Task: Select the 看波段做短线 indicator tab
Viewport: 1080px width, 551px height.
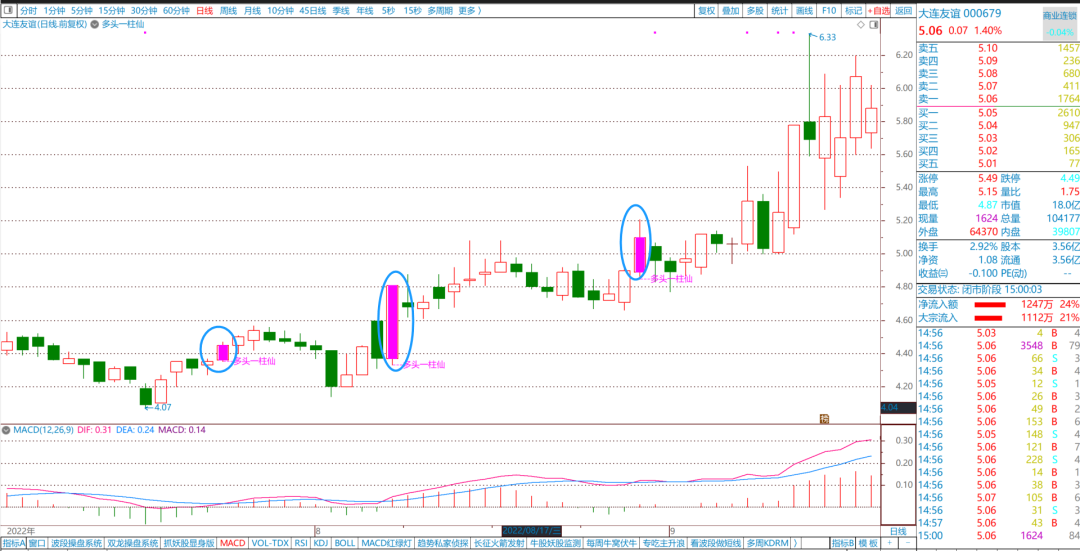Action: [715, 543]
